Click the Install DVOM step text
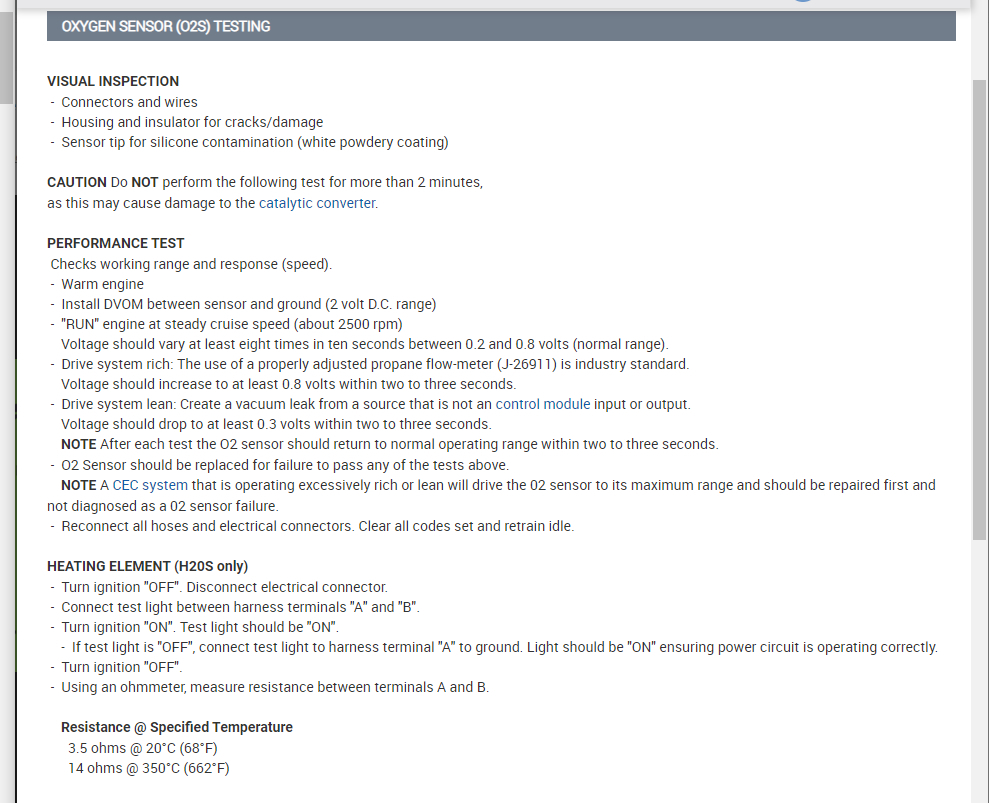 tap(248, 304)
